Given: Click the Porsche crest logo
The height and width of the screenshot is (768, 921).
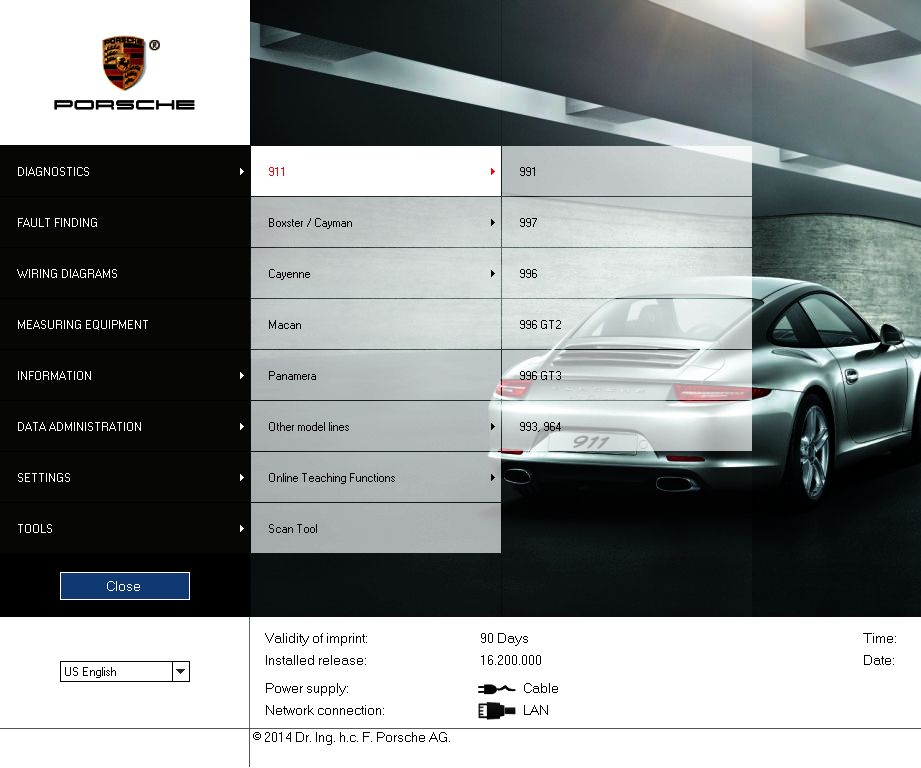Looking at the screenshot, I should click(124, 62).
